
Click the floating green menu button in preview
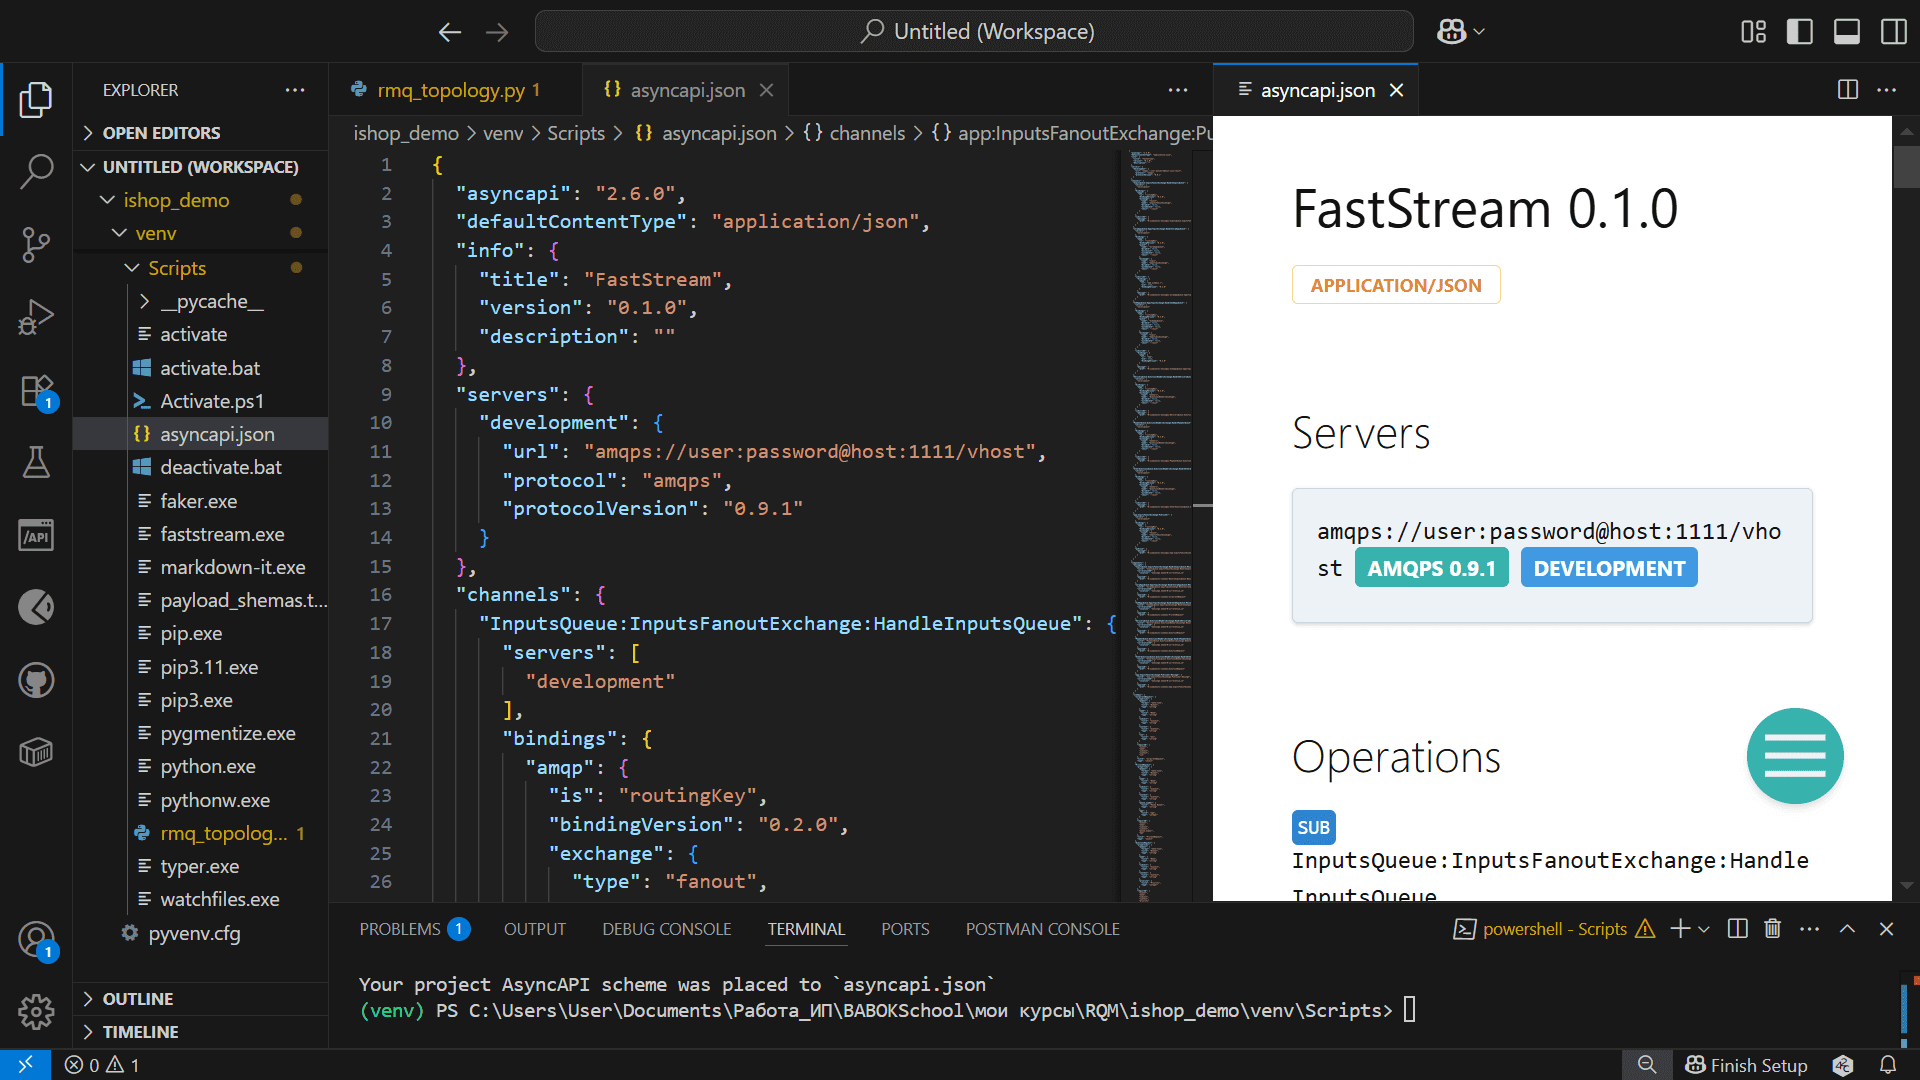point(1795,756)
